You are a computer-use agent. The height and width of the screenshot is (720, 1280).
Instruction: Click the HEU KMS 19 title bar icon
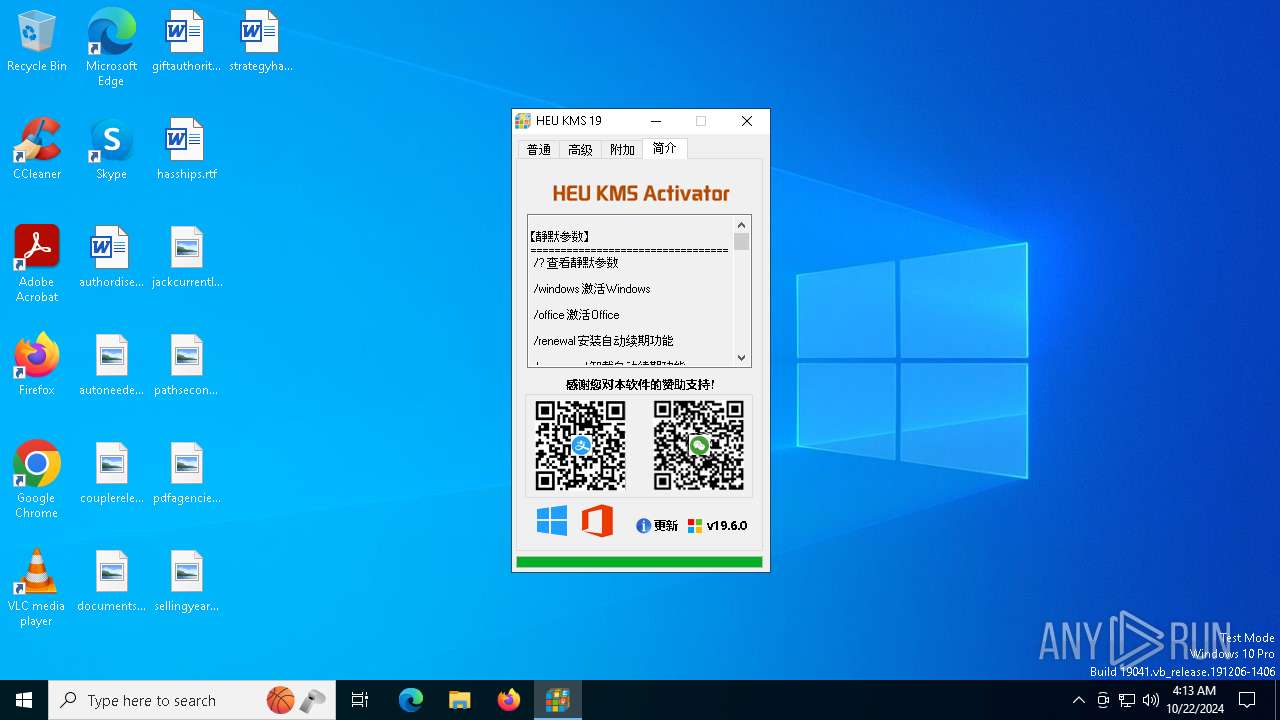pyautogui.click(x=523, y=121)
